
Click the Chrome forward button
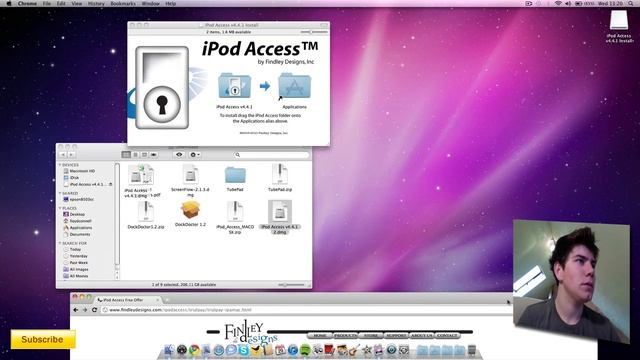85,310
